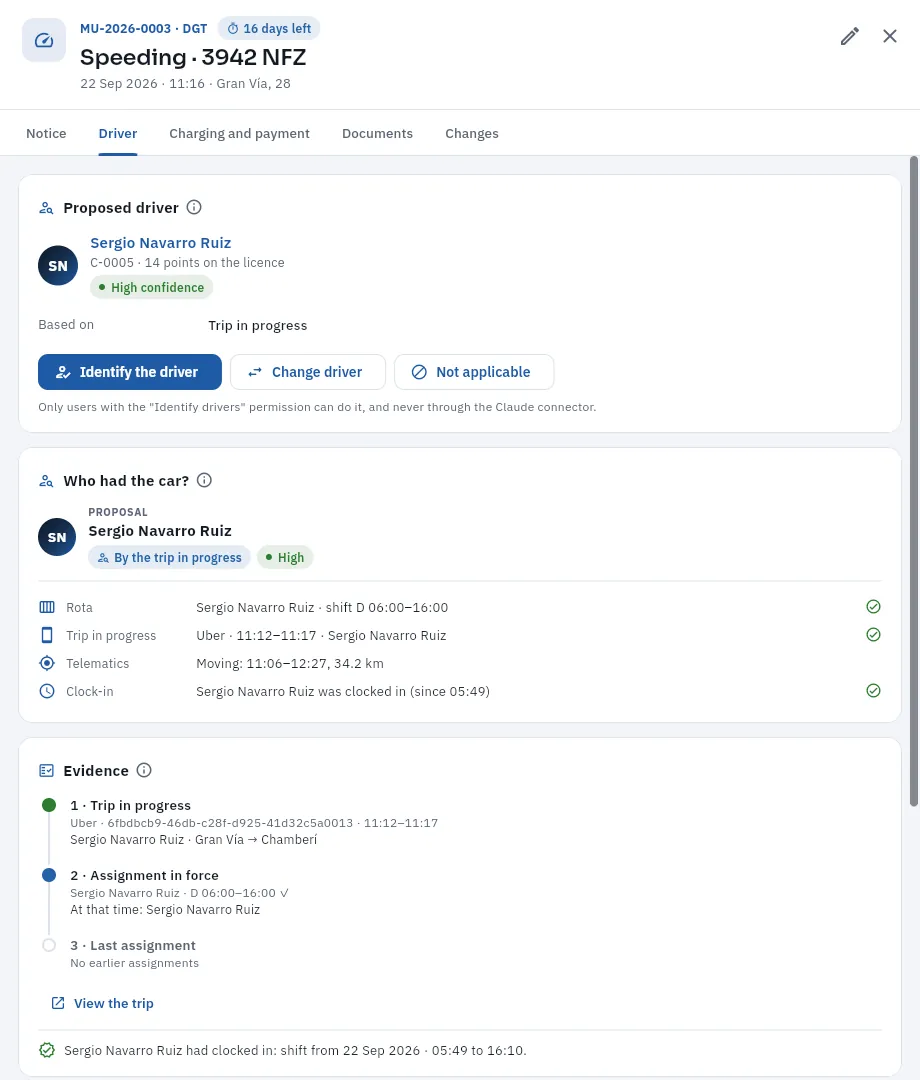Show info tooltip for Proposed driver
The image size is (920, 1080).
(x=194, y=207)
